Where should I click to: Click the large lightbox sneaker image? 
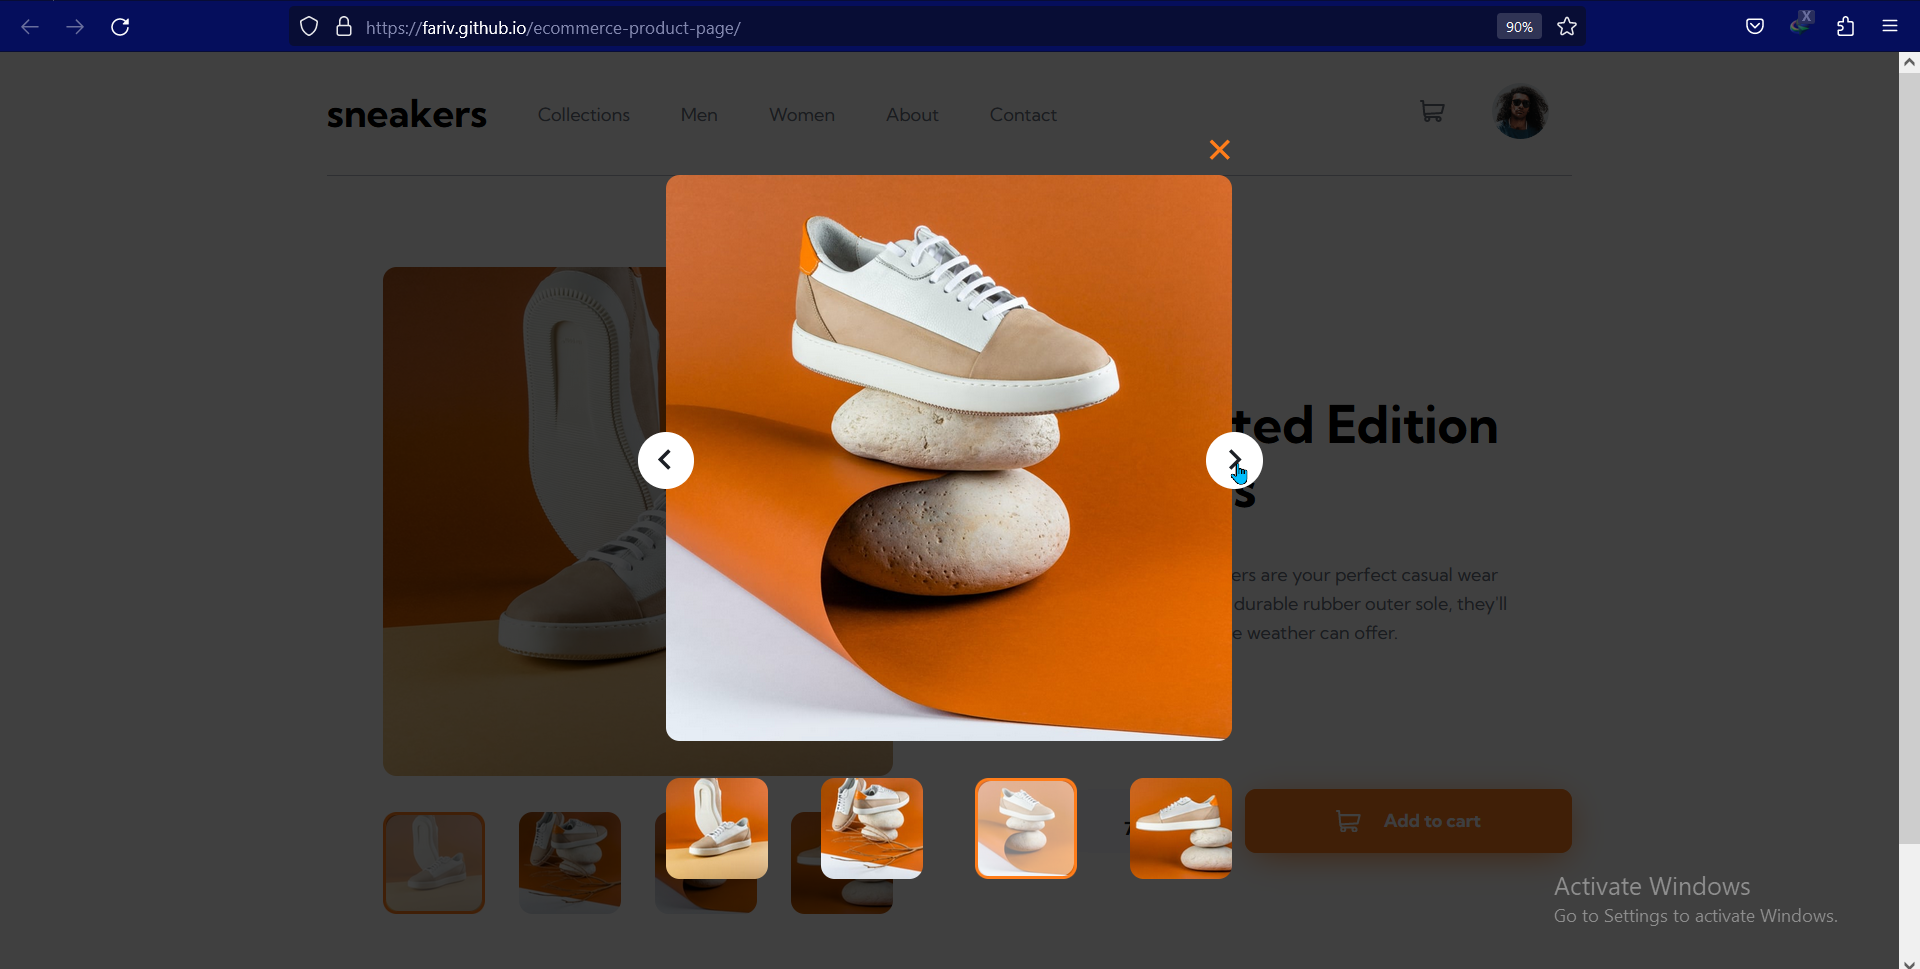coord(949,458)
